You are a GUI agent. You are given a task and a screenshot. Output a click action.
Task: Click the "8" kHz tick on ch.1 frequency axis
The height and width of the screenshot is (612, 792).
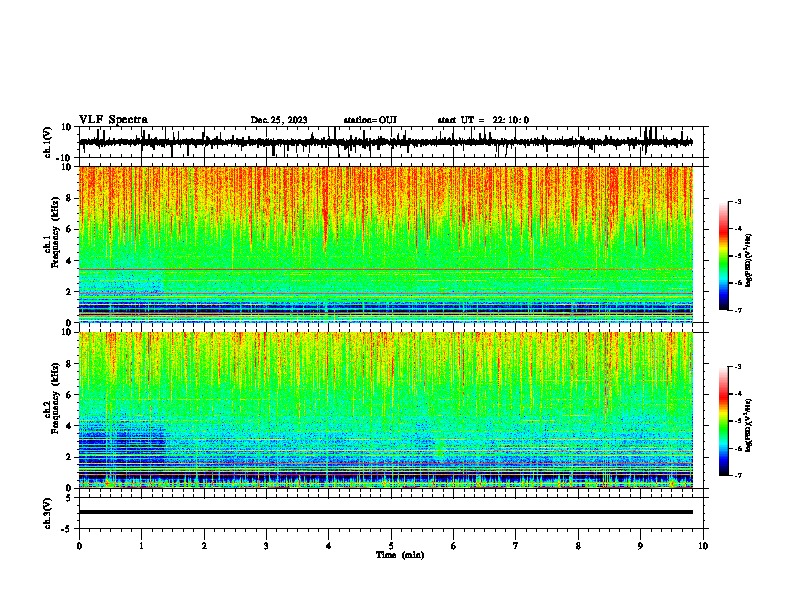point(70,198)
